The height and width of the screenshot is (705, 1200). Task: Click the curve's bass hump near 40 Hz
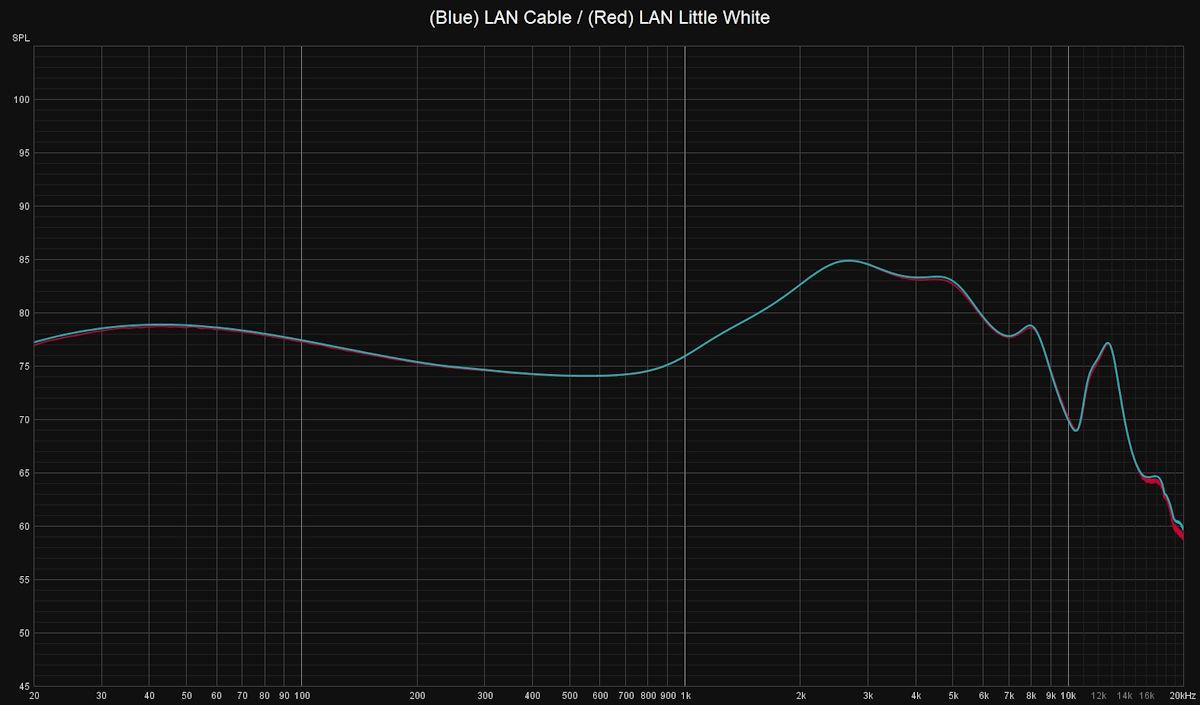pos(150,325)
